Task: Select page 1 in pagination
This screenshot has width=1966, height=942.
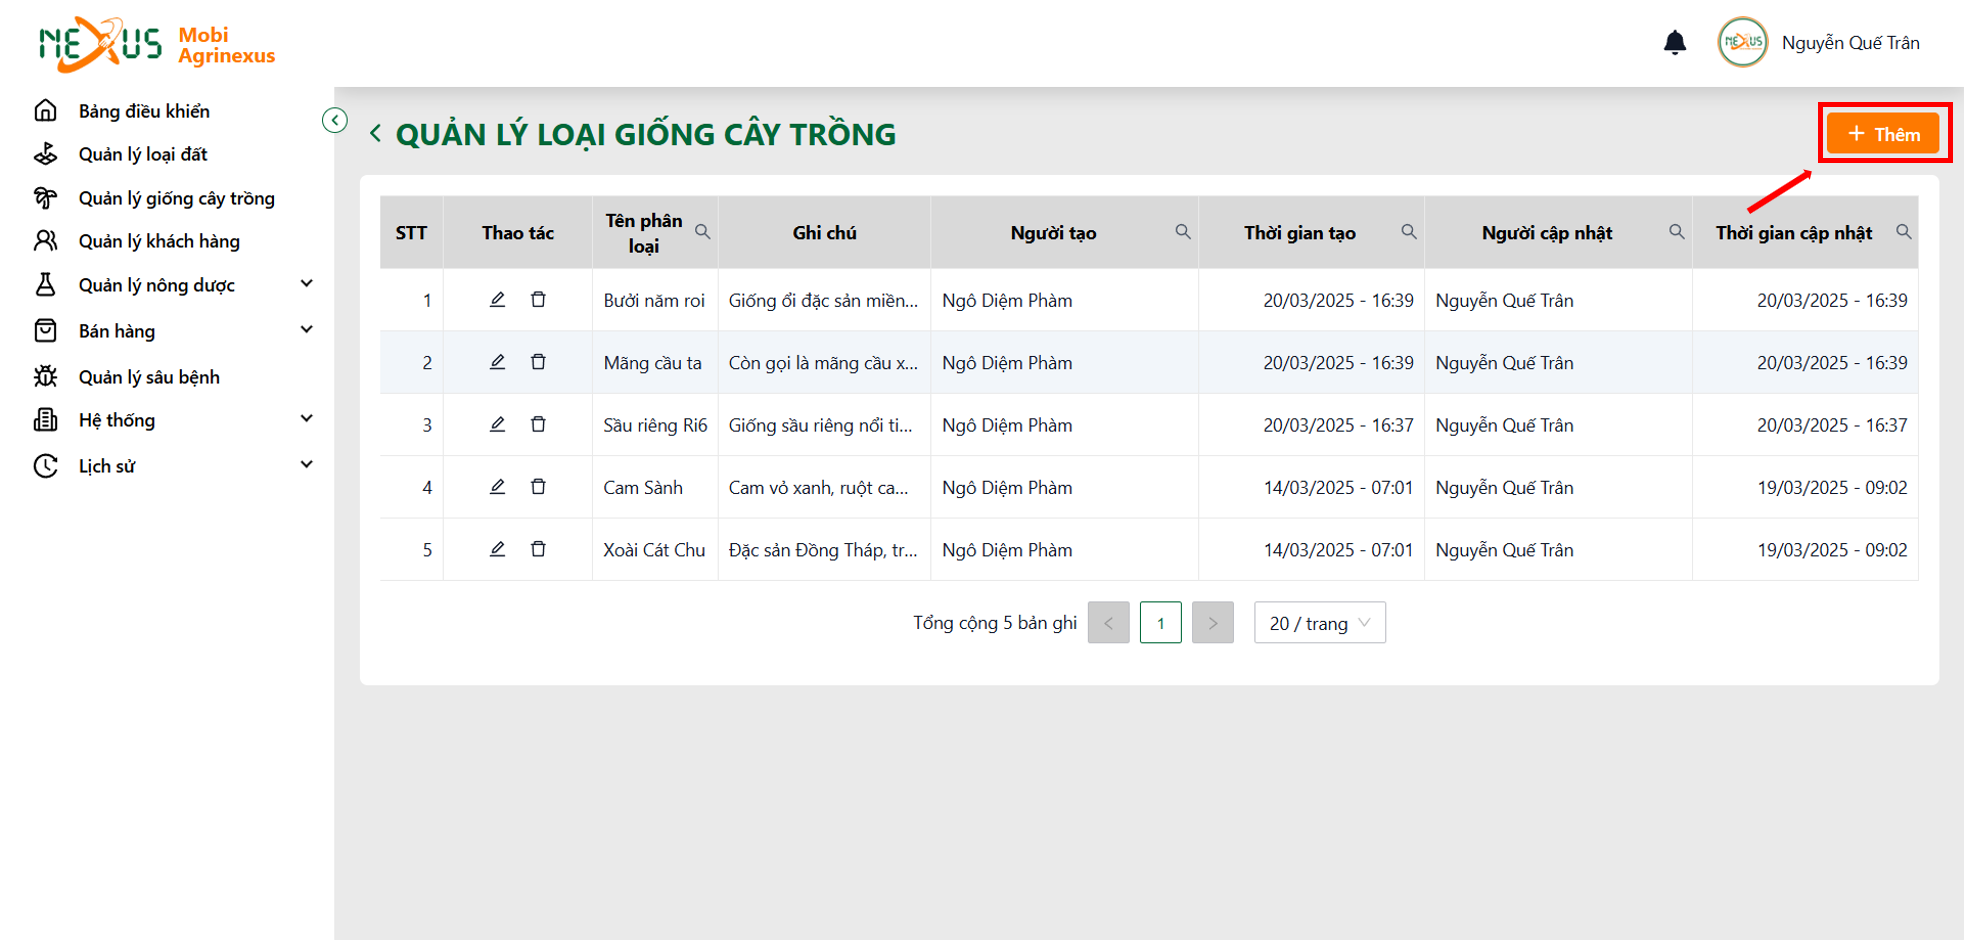Action: (x=1161, y=623)
